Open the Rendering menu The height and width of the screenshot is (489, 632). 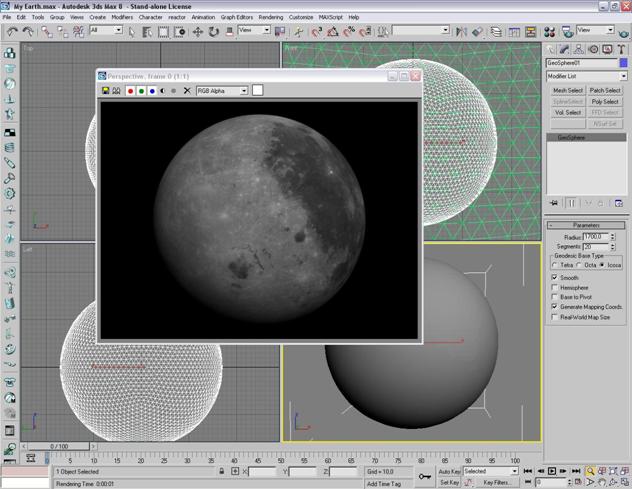(x=270, y=17)
